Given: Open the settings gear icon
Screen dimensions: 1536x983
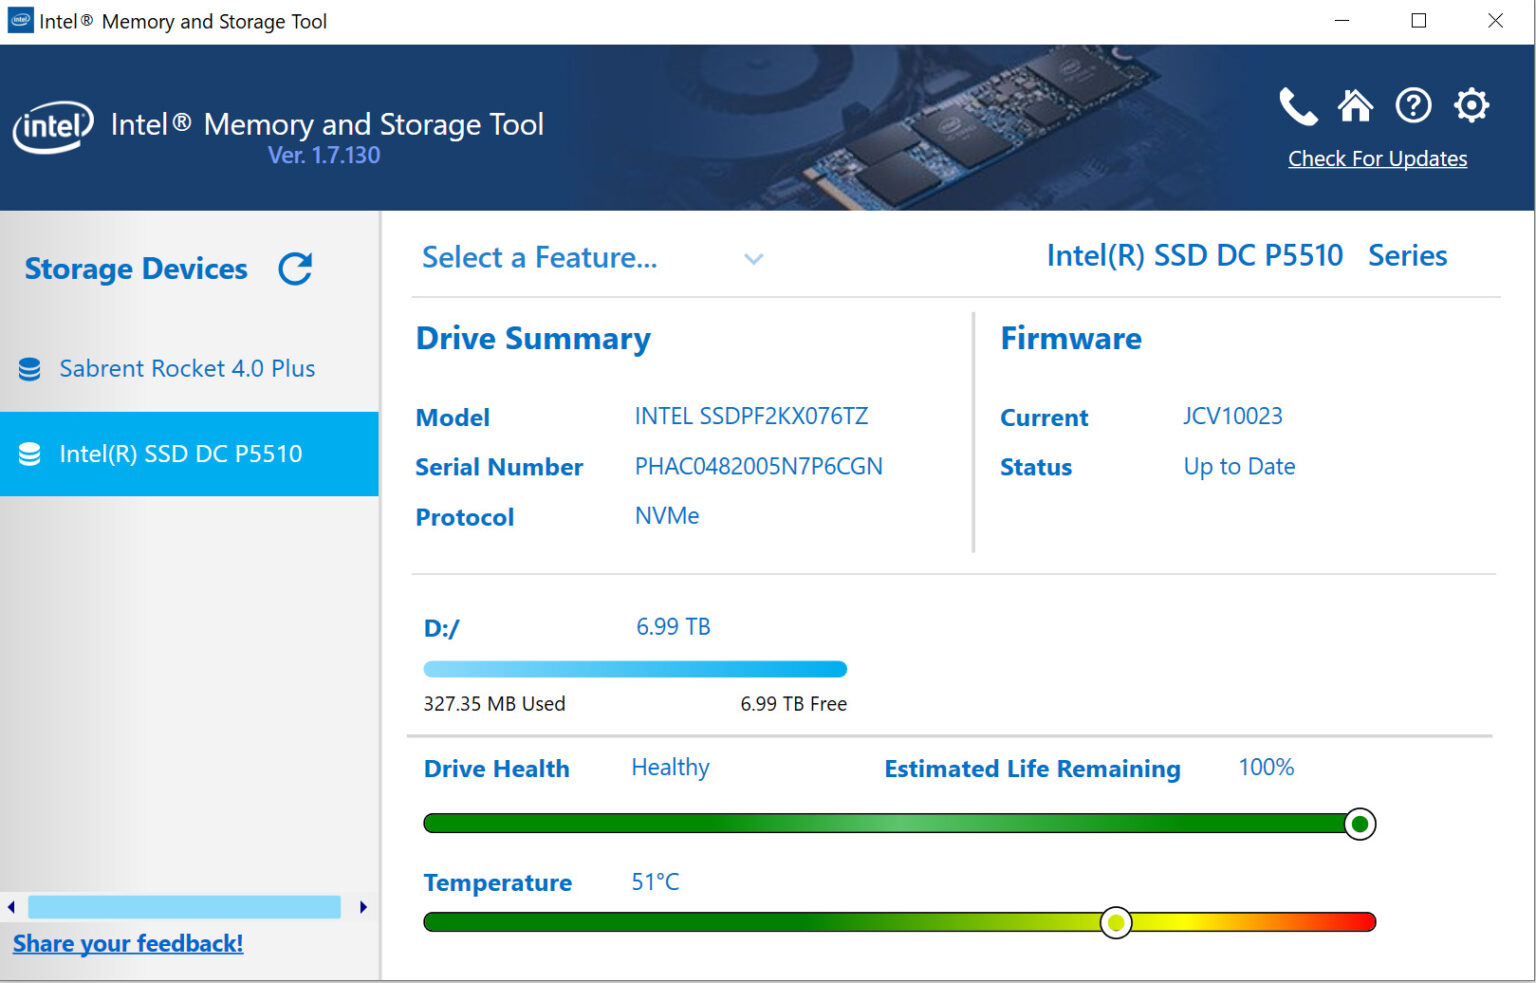Looking at the screenshot, I should [1471, 105].
